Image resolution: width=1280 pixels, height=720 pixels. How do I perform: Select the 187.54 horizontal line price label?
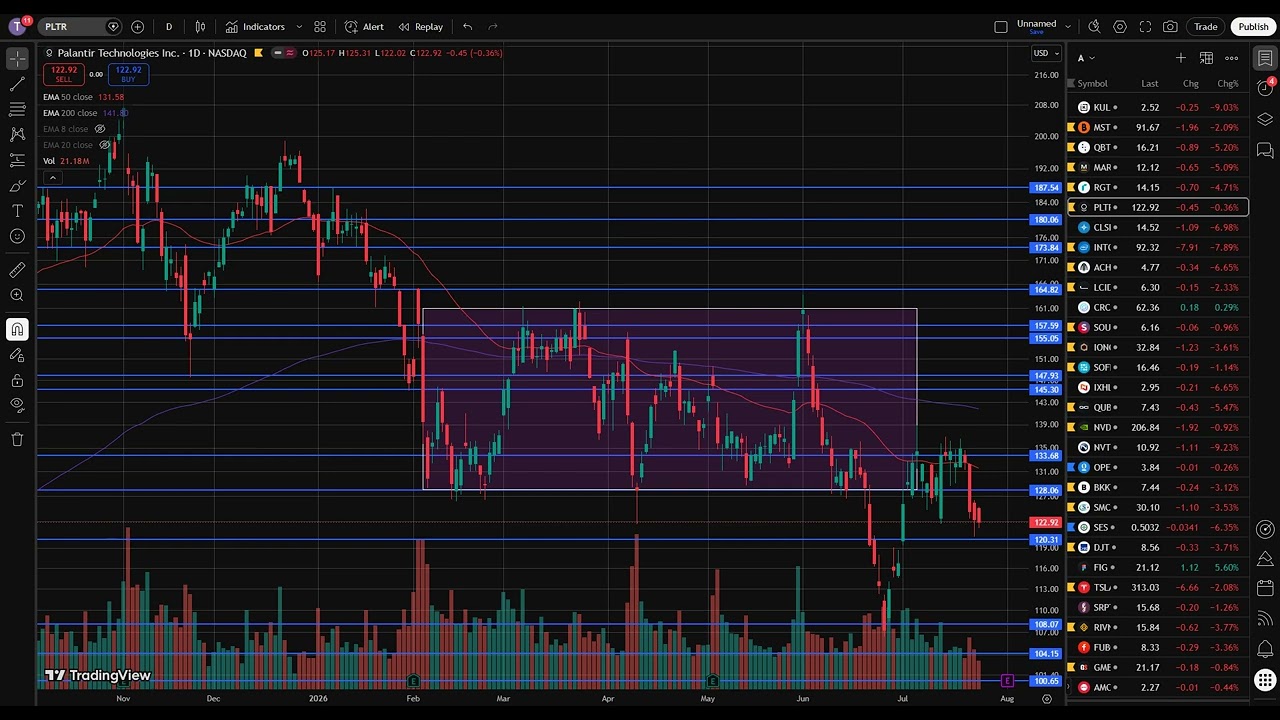coord(1046,187)
